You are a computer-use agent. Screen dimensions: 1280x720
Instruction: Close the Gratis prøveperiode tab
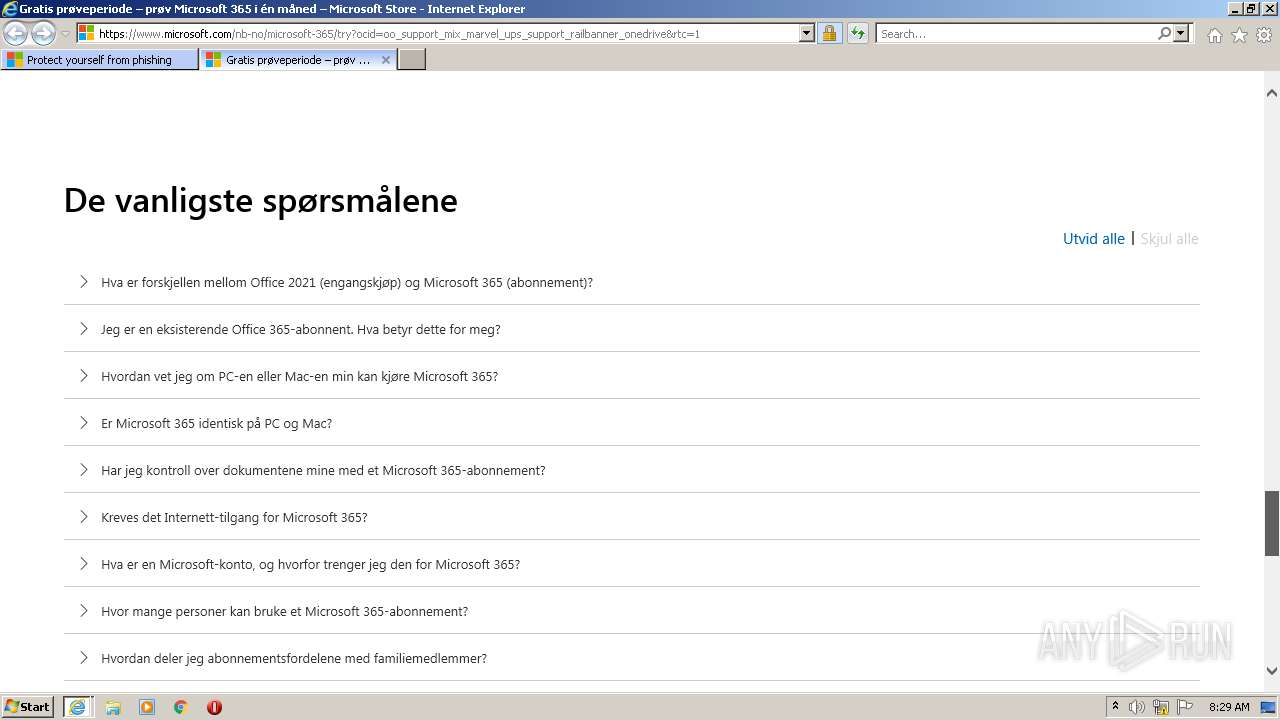[x=386, y=60]
